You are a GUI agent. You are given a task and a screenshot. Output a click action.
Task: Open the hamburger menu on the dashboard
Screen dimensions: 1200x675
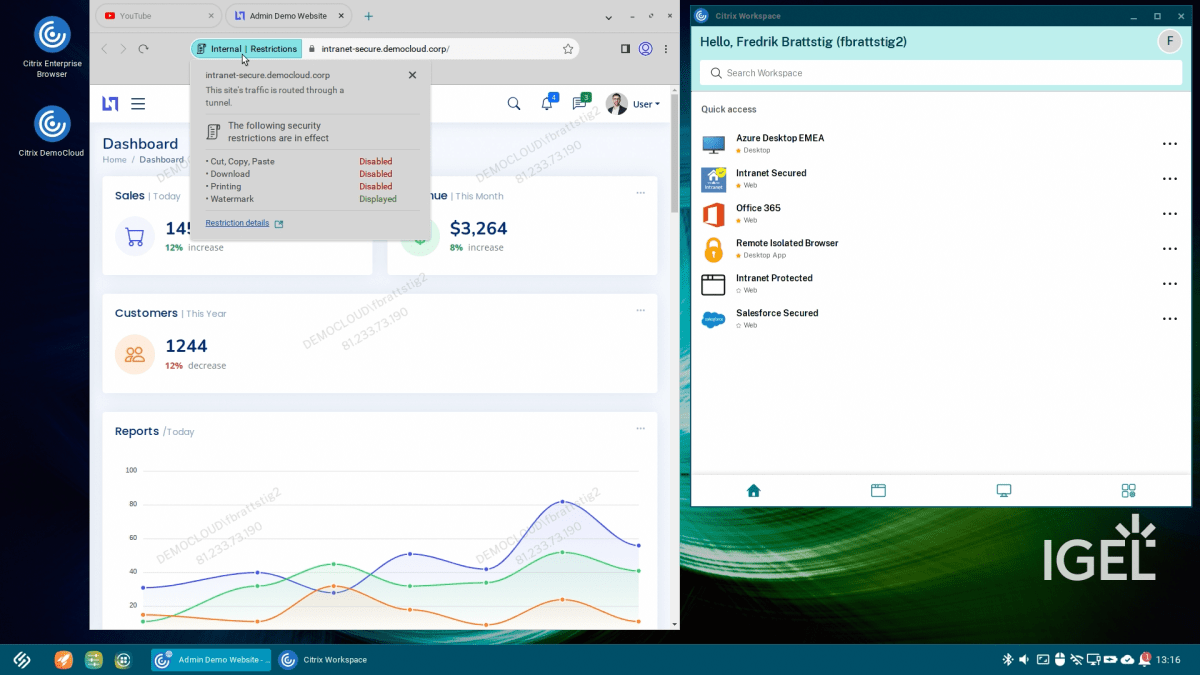pyautogui.click(x=138, y=103)
